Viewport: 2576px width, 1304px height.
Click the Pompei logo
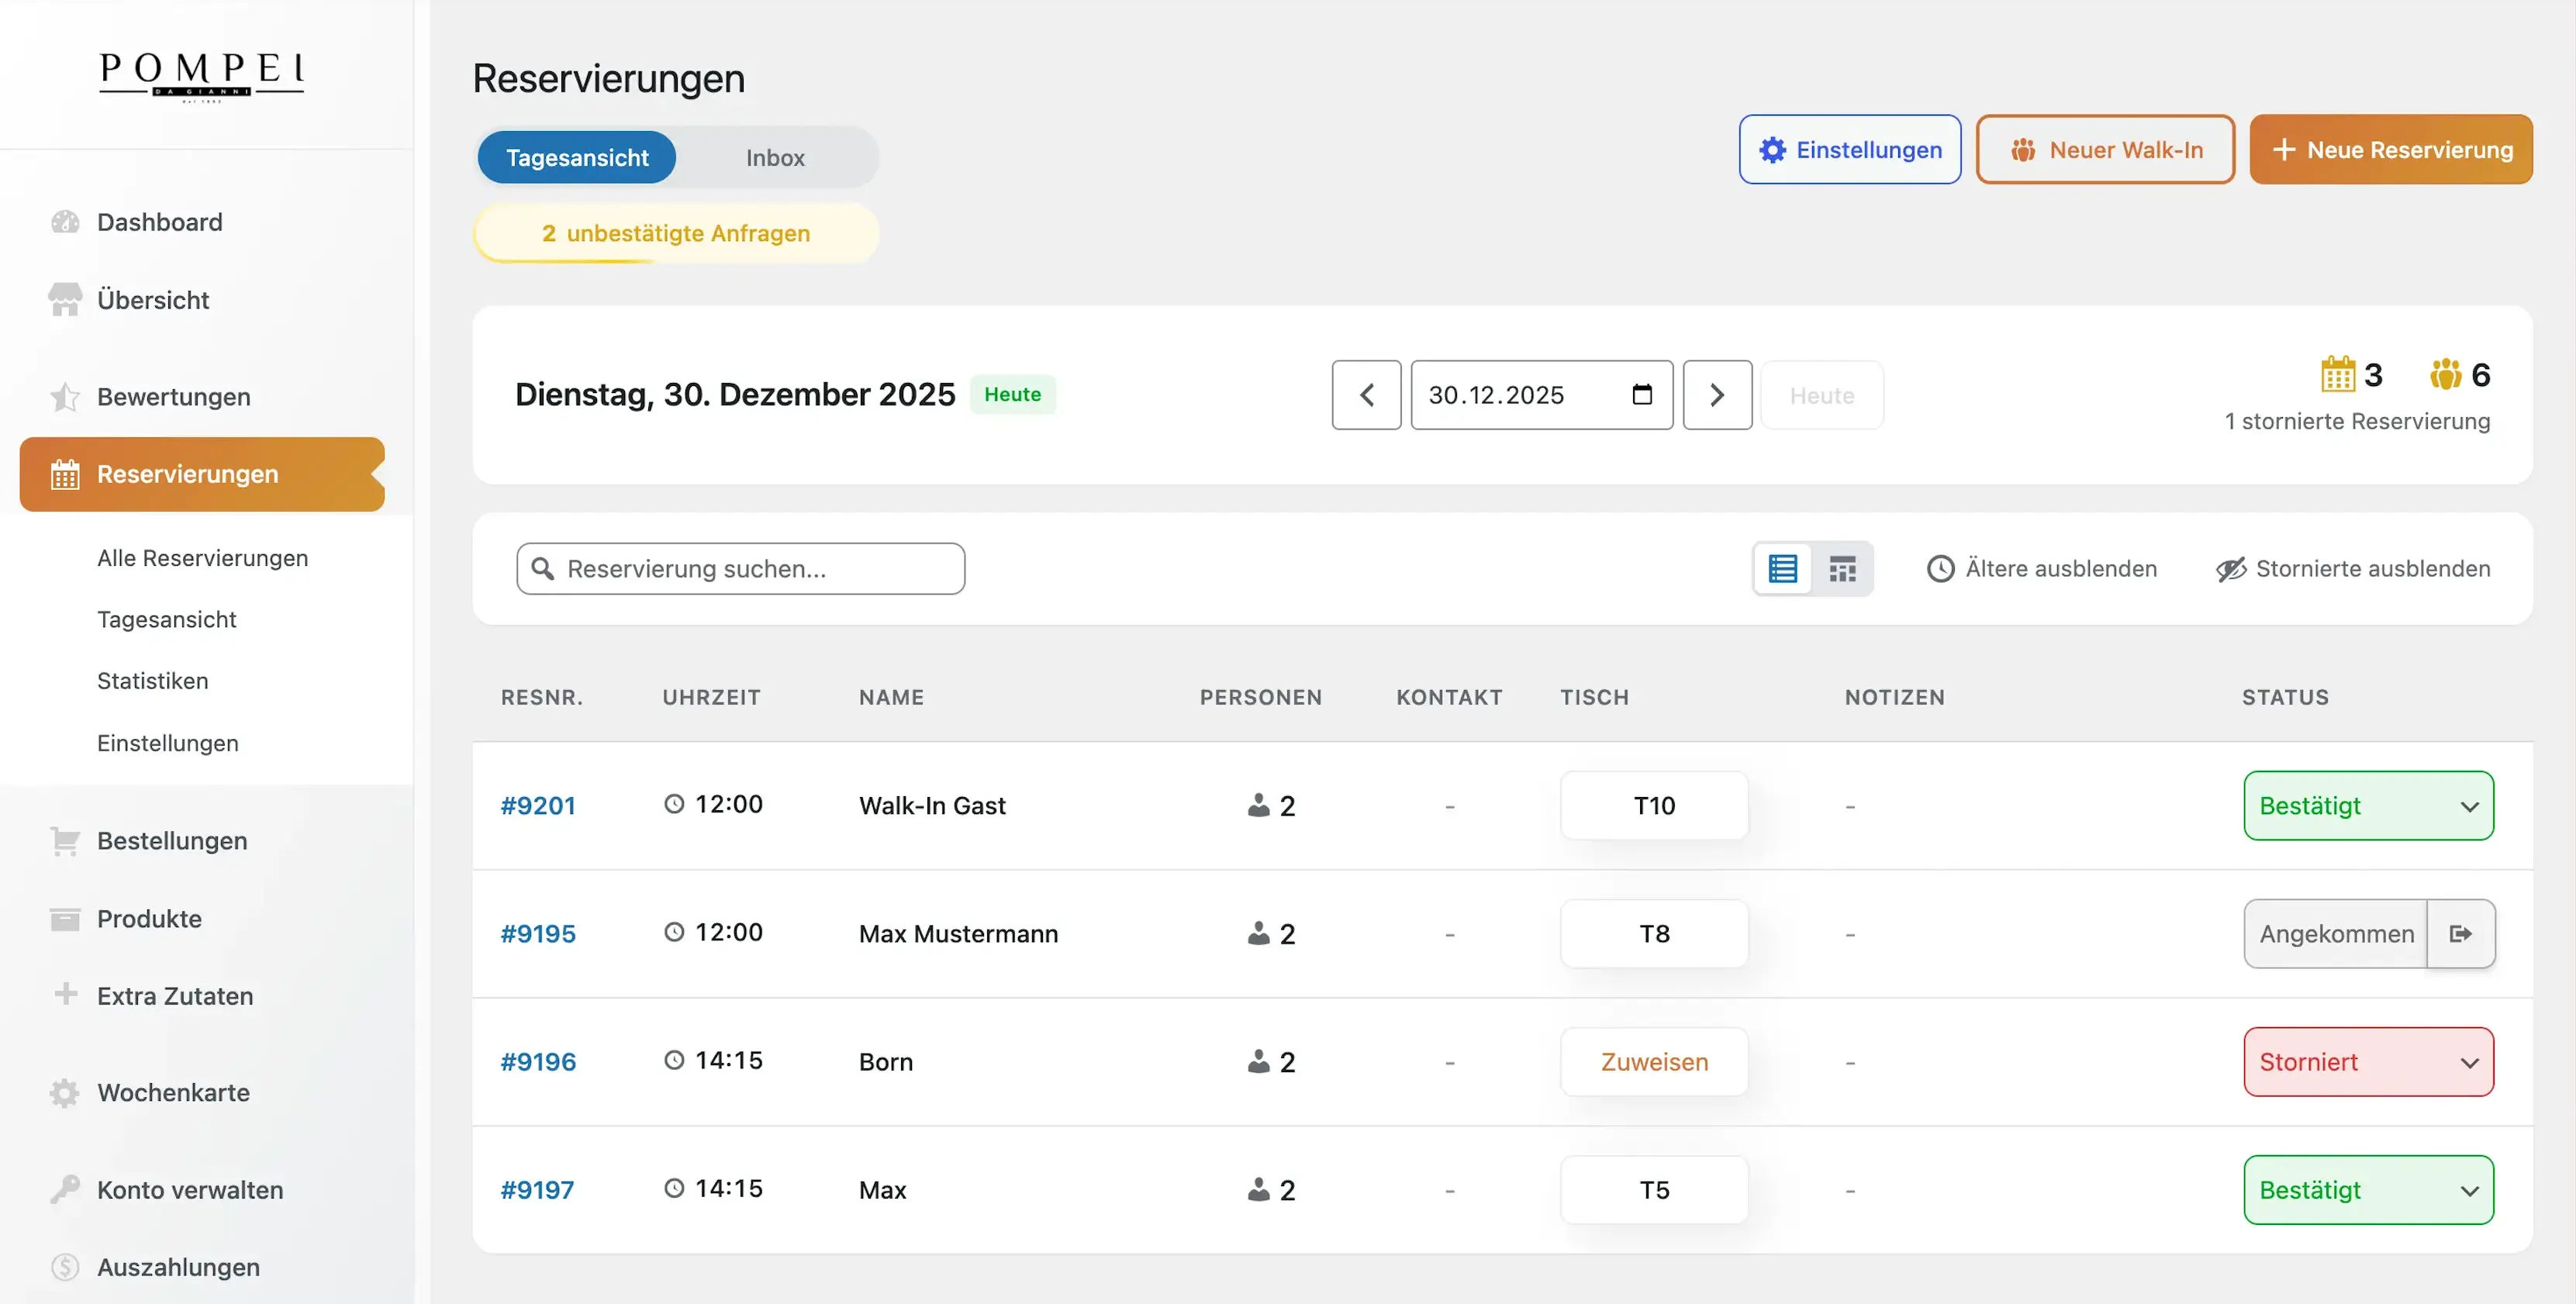[201, 75]
